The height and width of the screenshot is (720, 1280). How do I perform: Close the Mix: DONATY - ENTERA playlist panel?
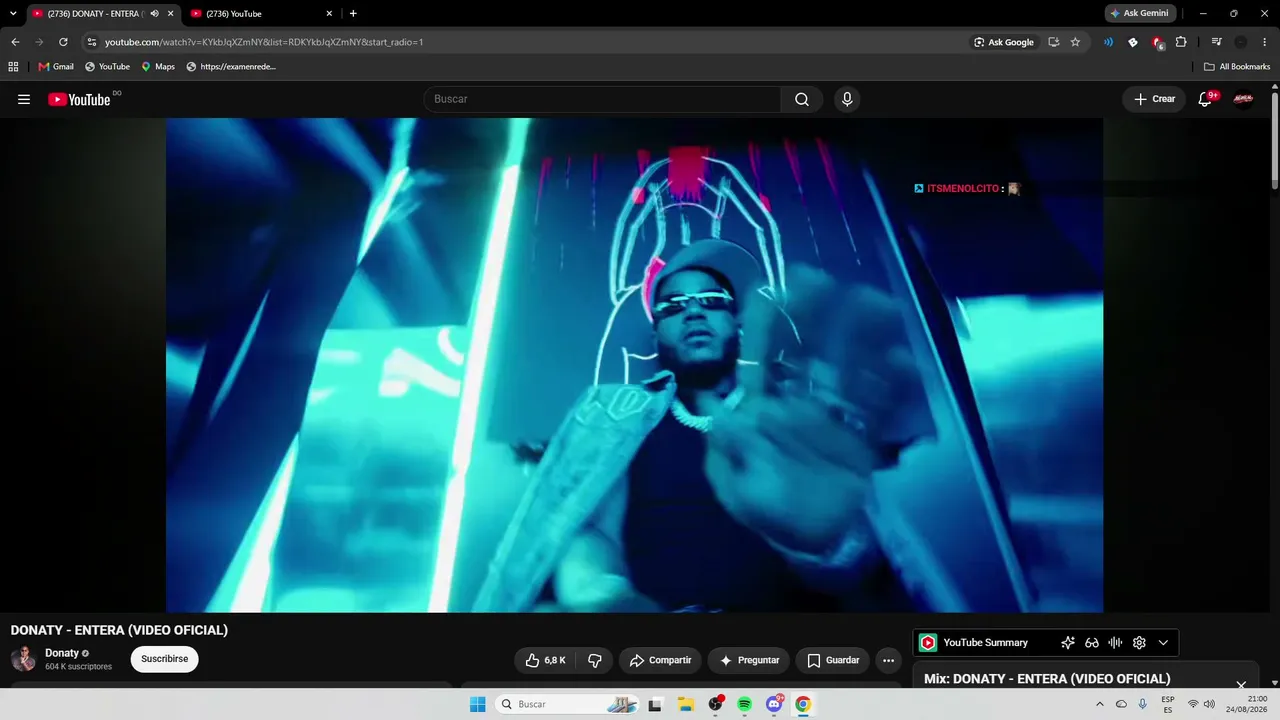(1241, 685)
